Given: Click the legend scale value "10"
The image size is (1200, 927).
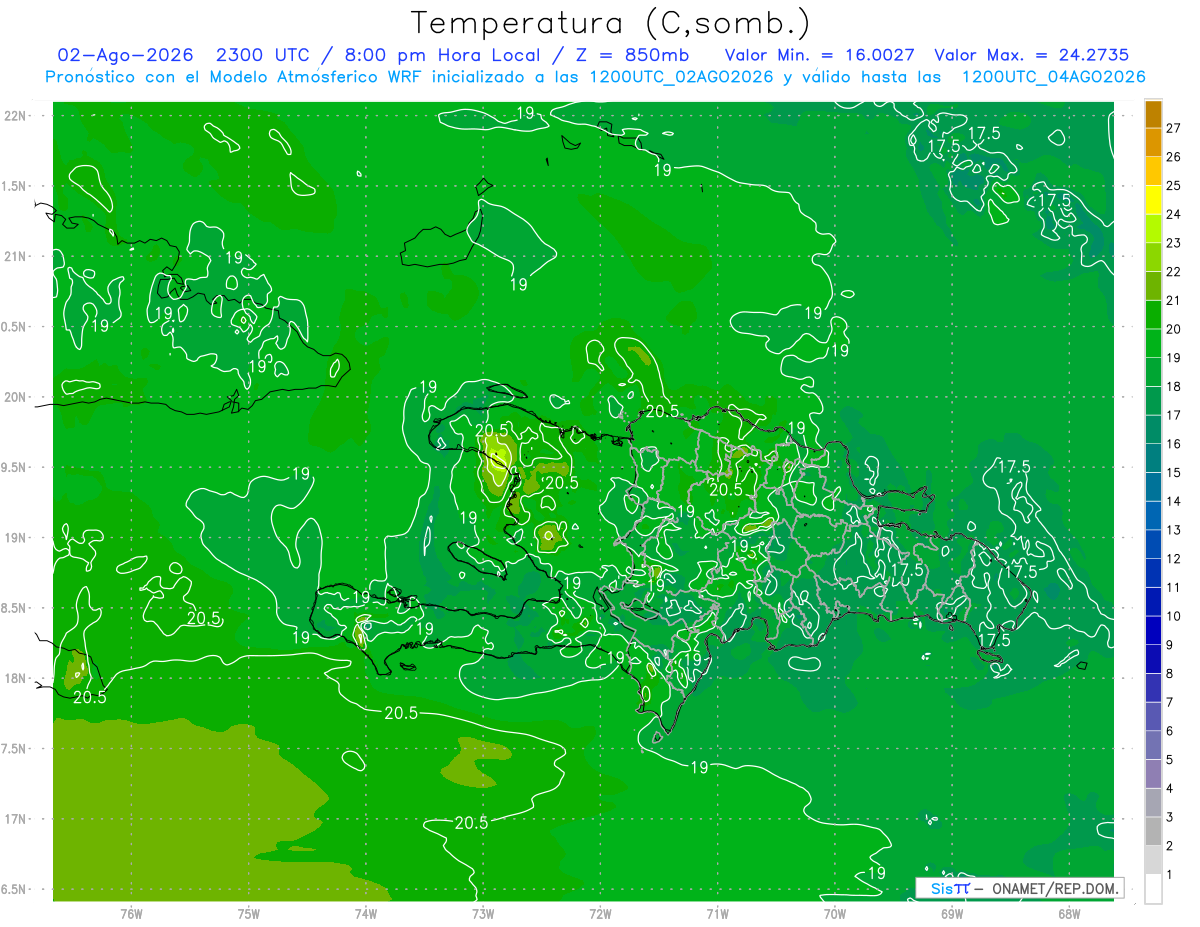Looking at the screenshot, I should [x=1173, y=616].
